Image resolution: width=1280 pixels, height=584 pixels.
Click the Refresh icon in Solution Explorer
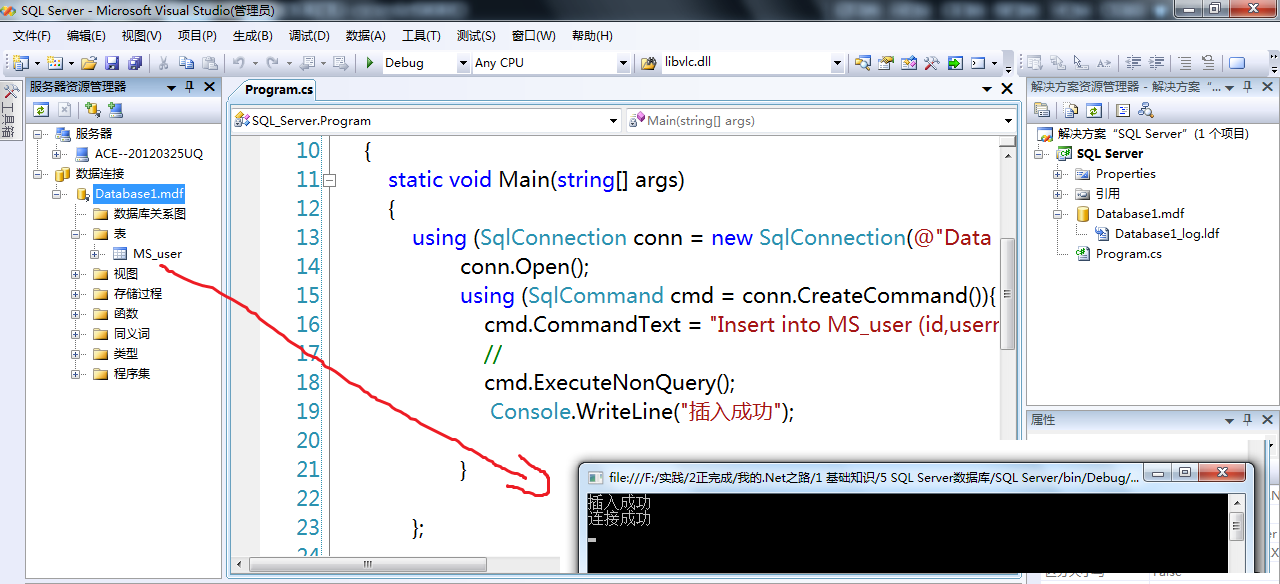pos(1094,110)
